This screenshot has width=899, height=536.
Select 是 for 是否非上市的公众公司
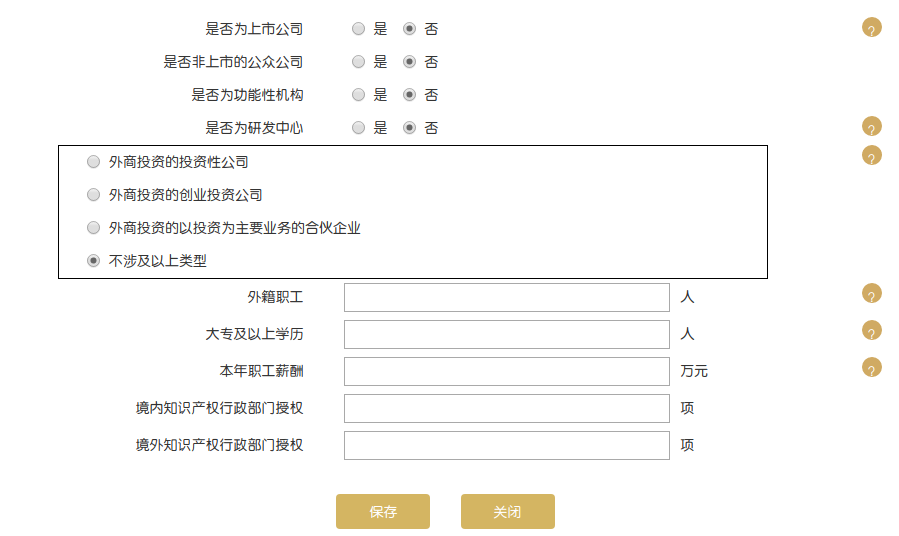pos(358,62)
